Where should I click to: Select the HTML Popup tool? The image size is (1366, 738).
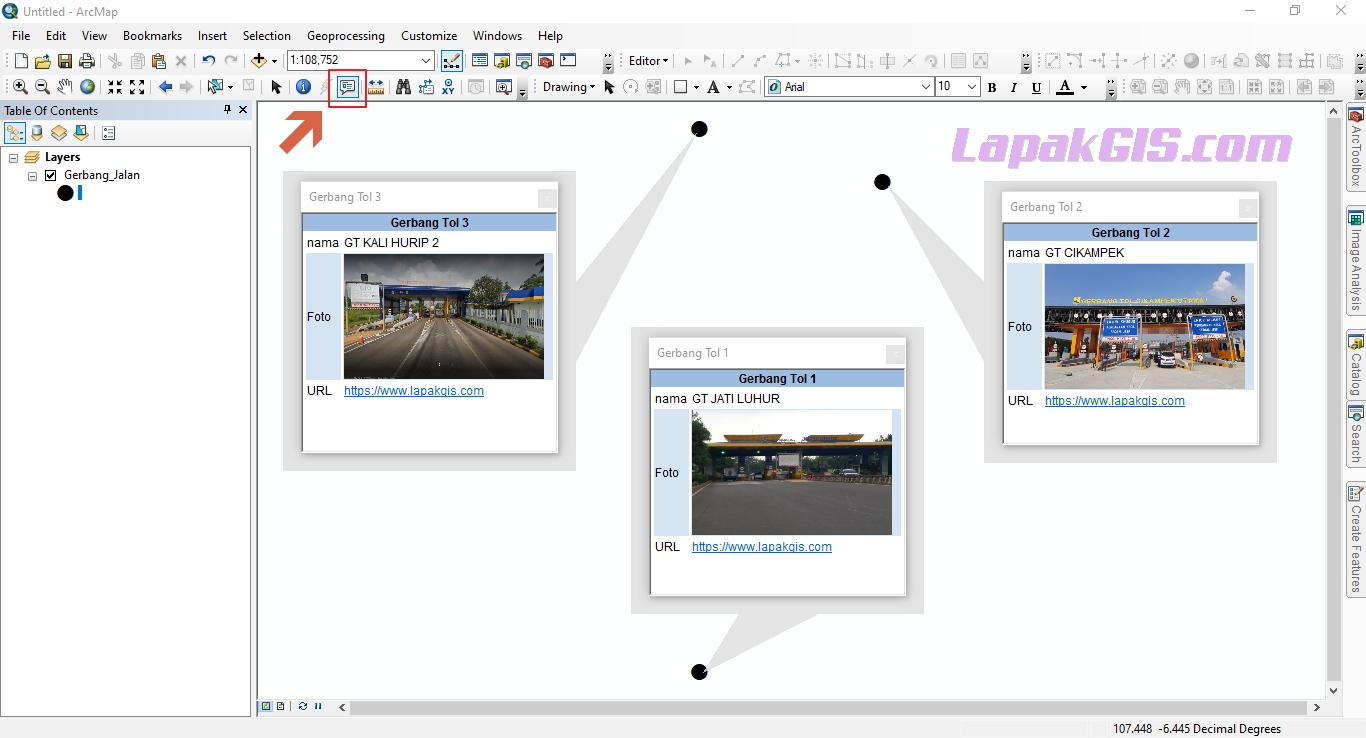346,86
